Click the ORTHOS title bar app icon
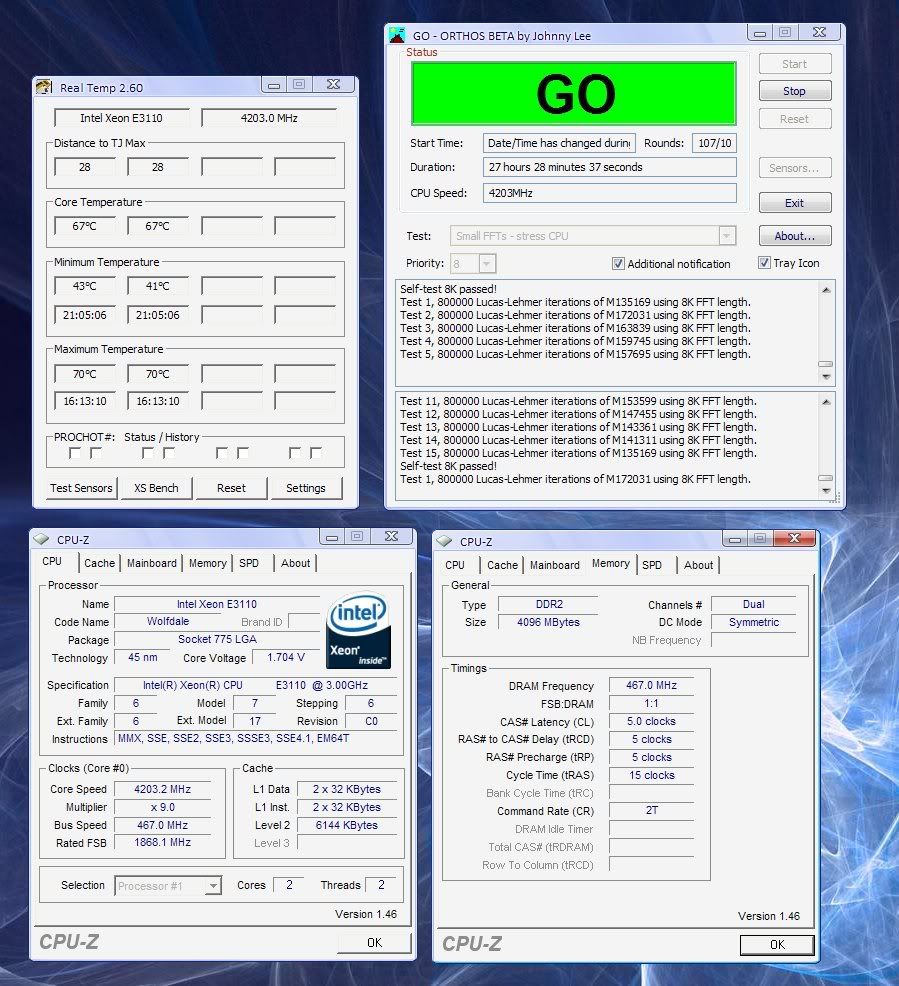 click(x=397, y=35)
